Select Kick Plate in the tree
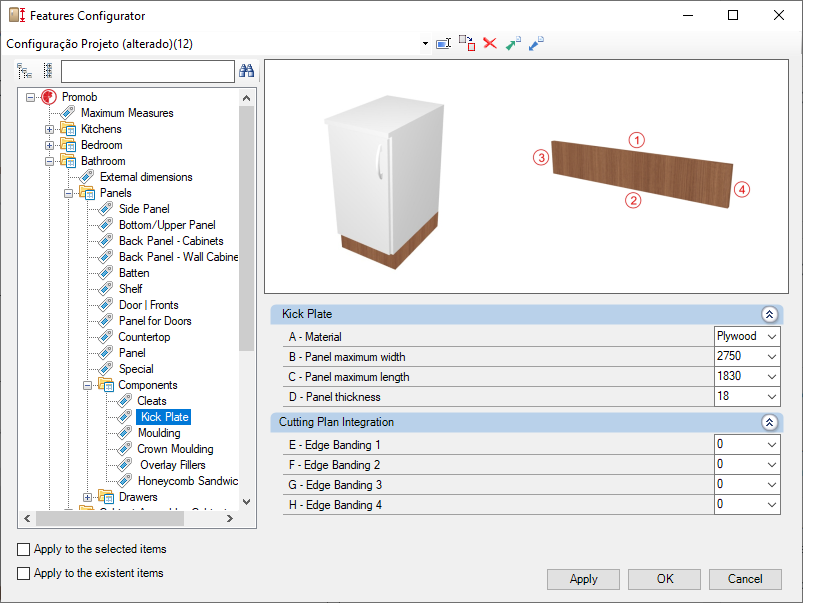The width and height of the screenshot is (813, 605). [164, 417]
